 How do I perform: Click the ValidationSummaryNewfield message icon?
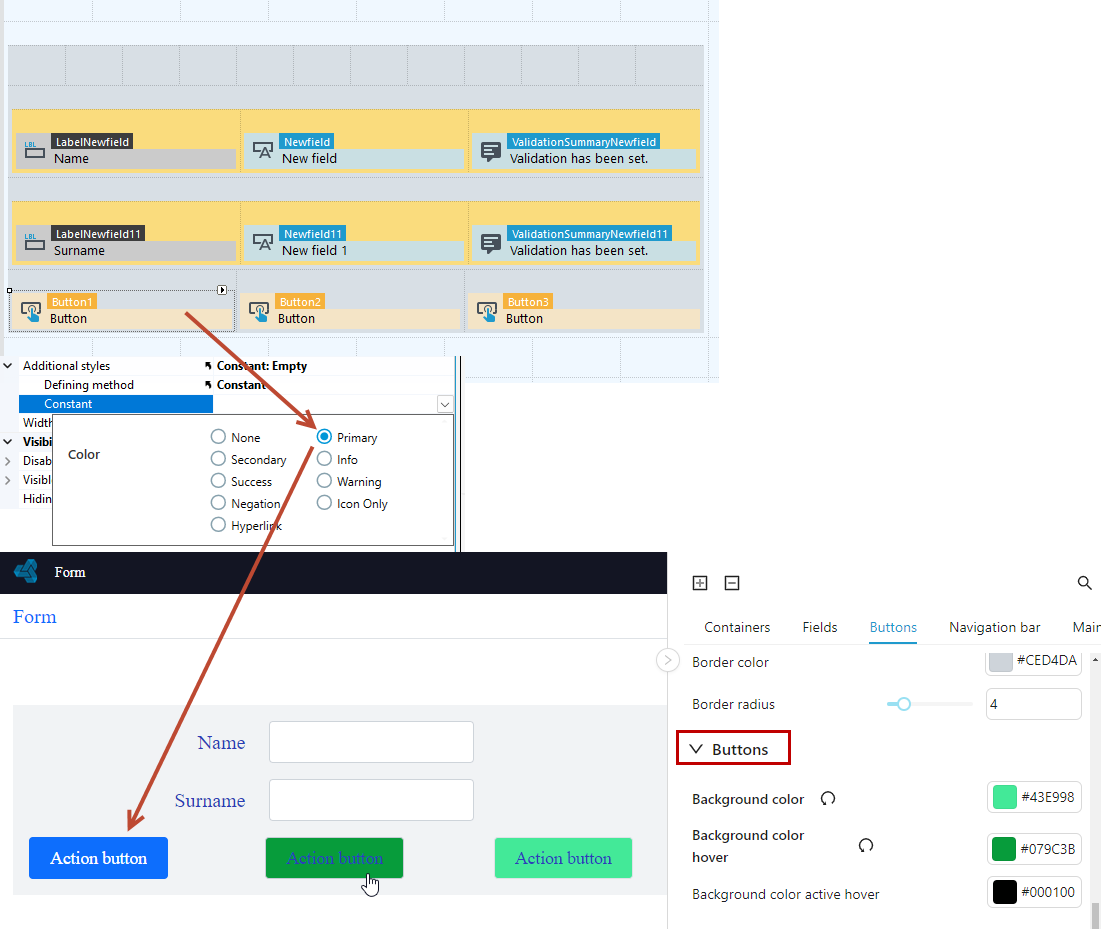coord(491,151)
